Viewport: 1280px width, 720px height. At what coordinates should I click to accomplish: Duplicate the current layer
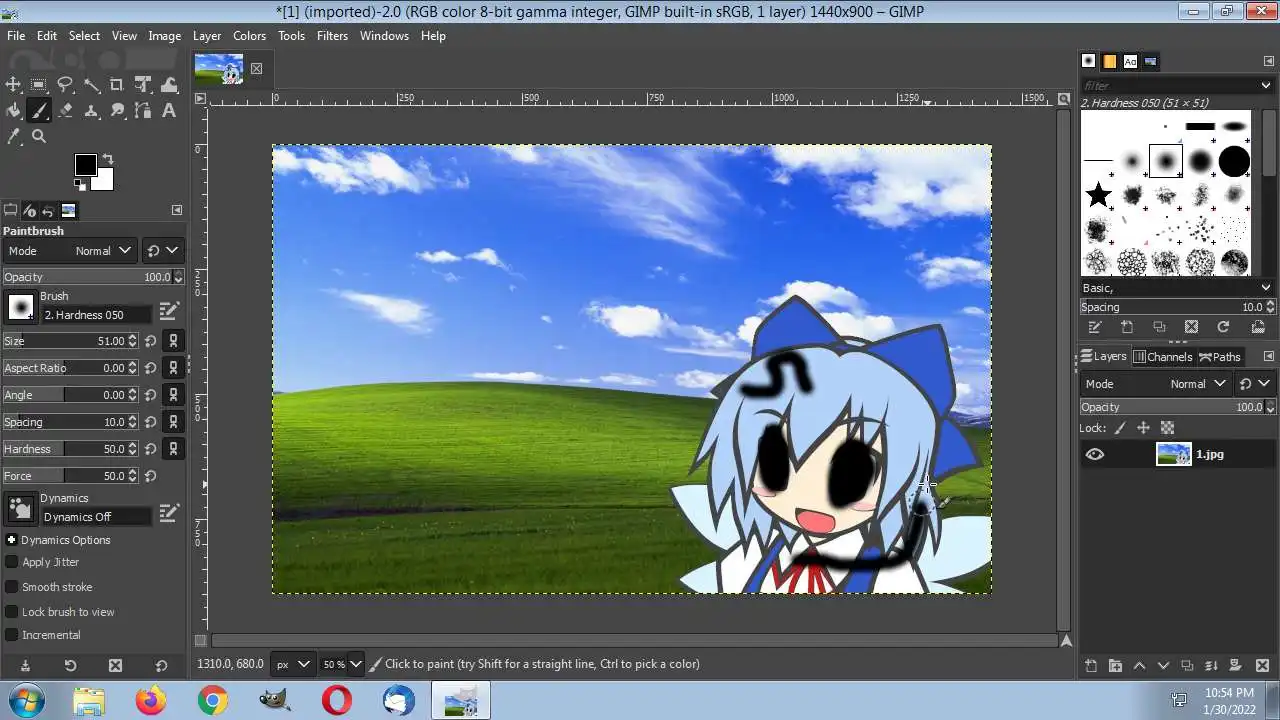tap(1187, 666)
